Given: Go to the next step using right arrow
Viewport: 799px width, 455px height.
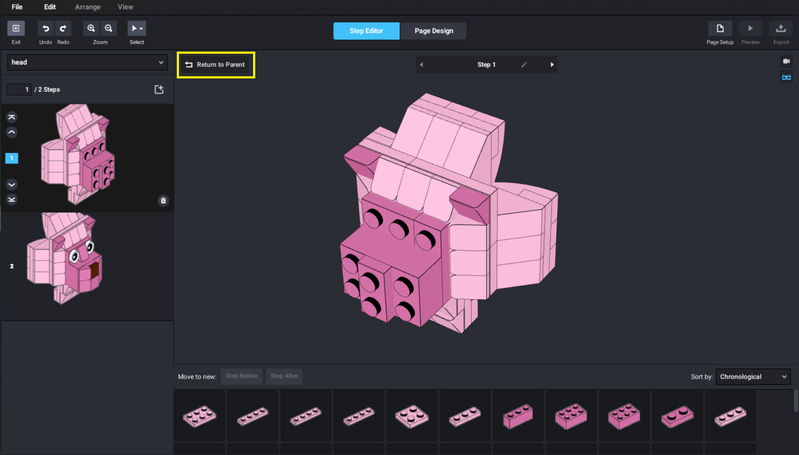Looking at the screenshot, I should pos(552,65).
